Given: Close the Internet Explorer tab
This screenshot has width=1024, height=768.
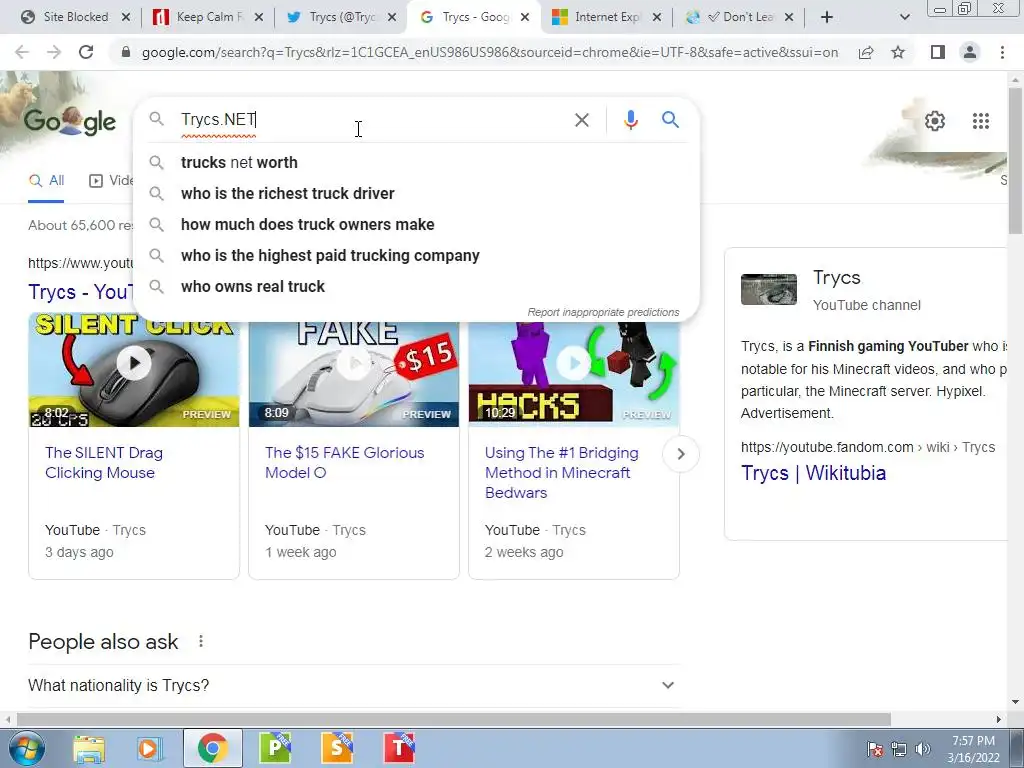Looking at the screenshot, I should click(x=657, y=18).
